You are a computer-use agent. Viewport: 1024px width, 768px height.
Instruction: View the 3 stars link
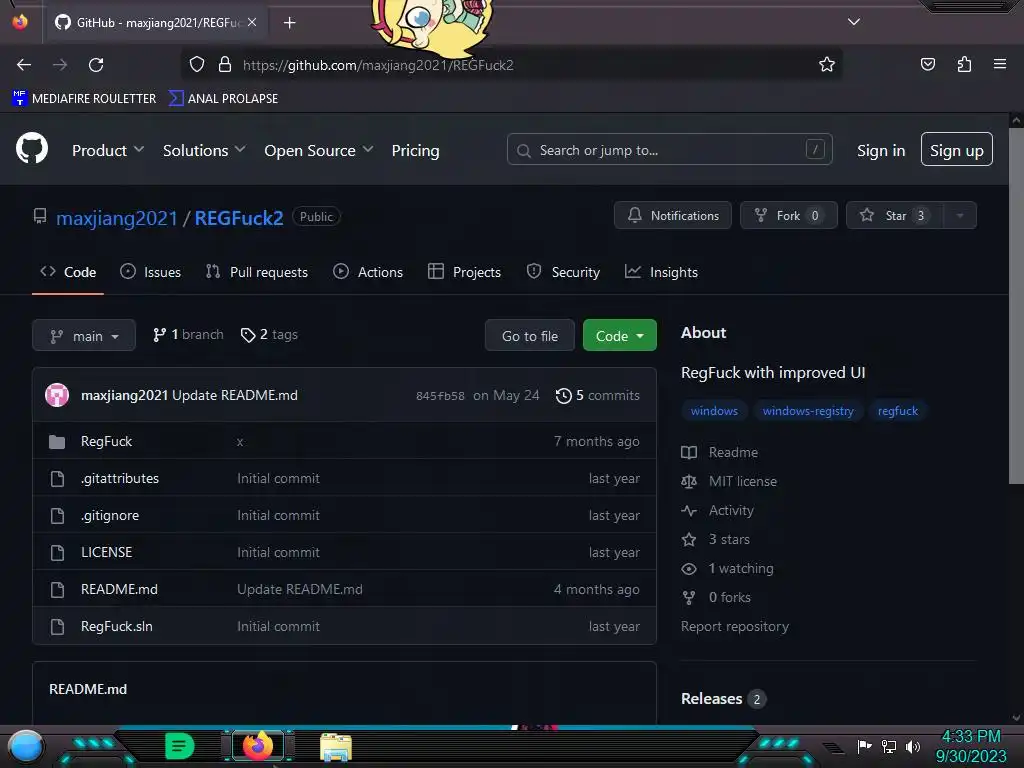pos(716,539)
